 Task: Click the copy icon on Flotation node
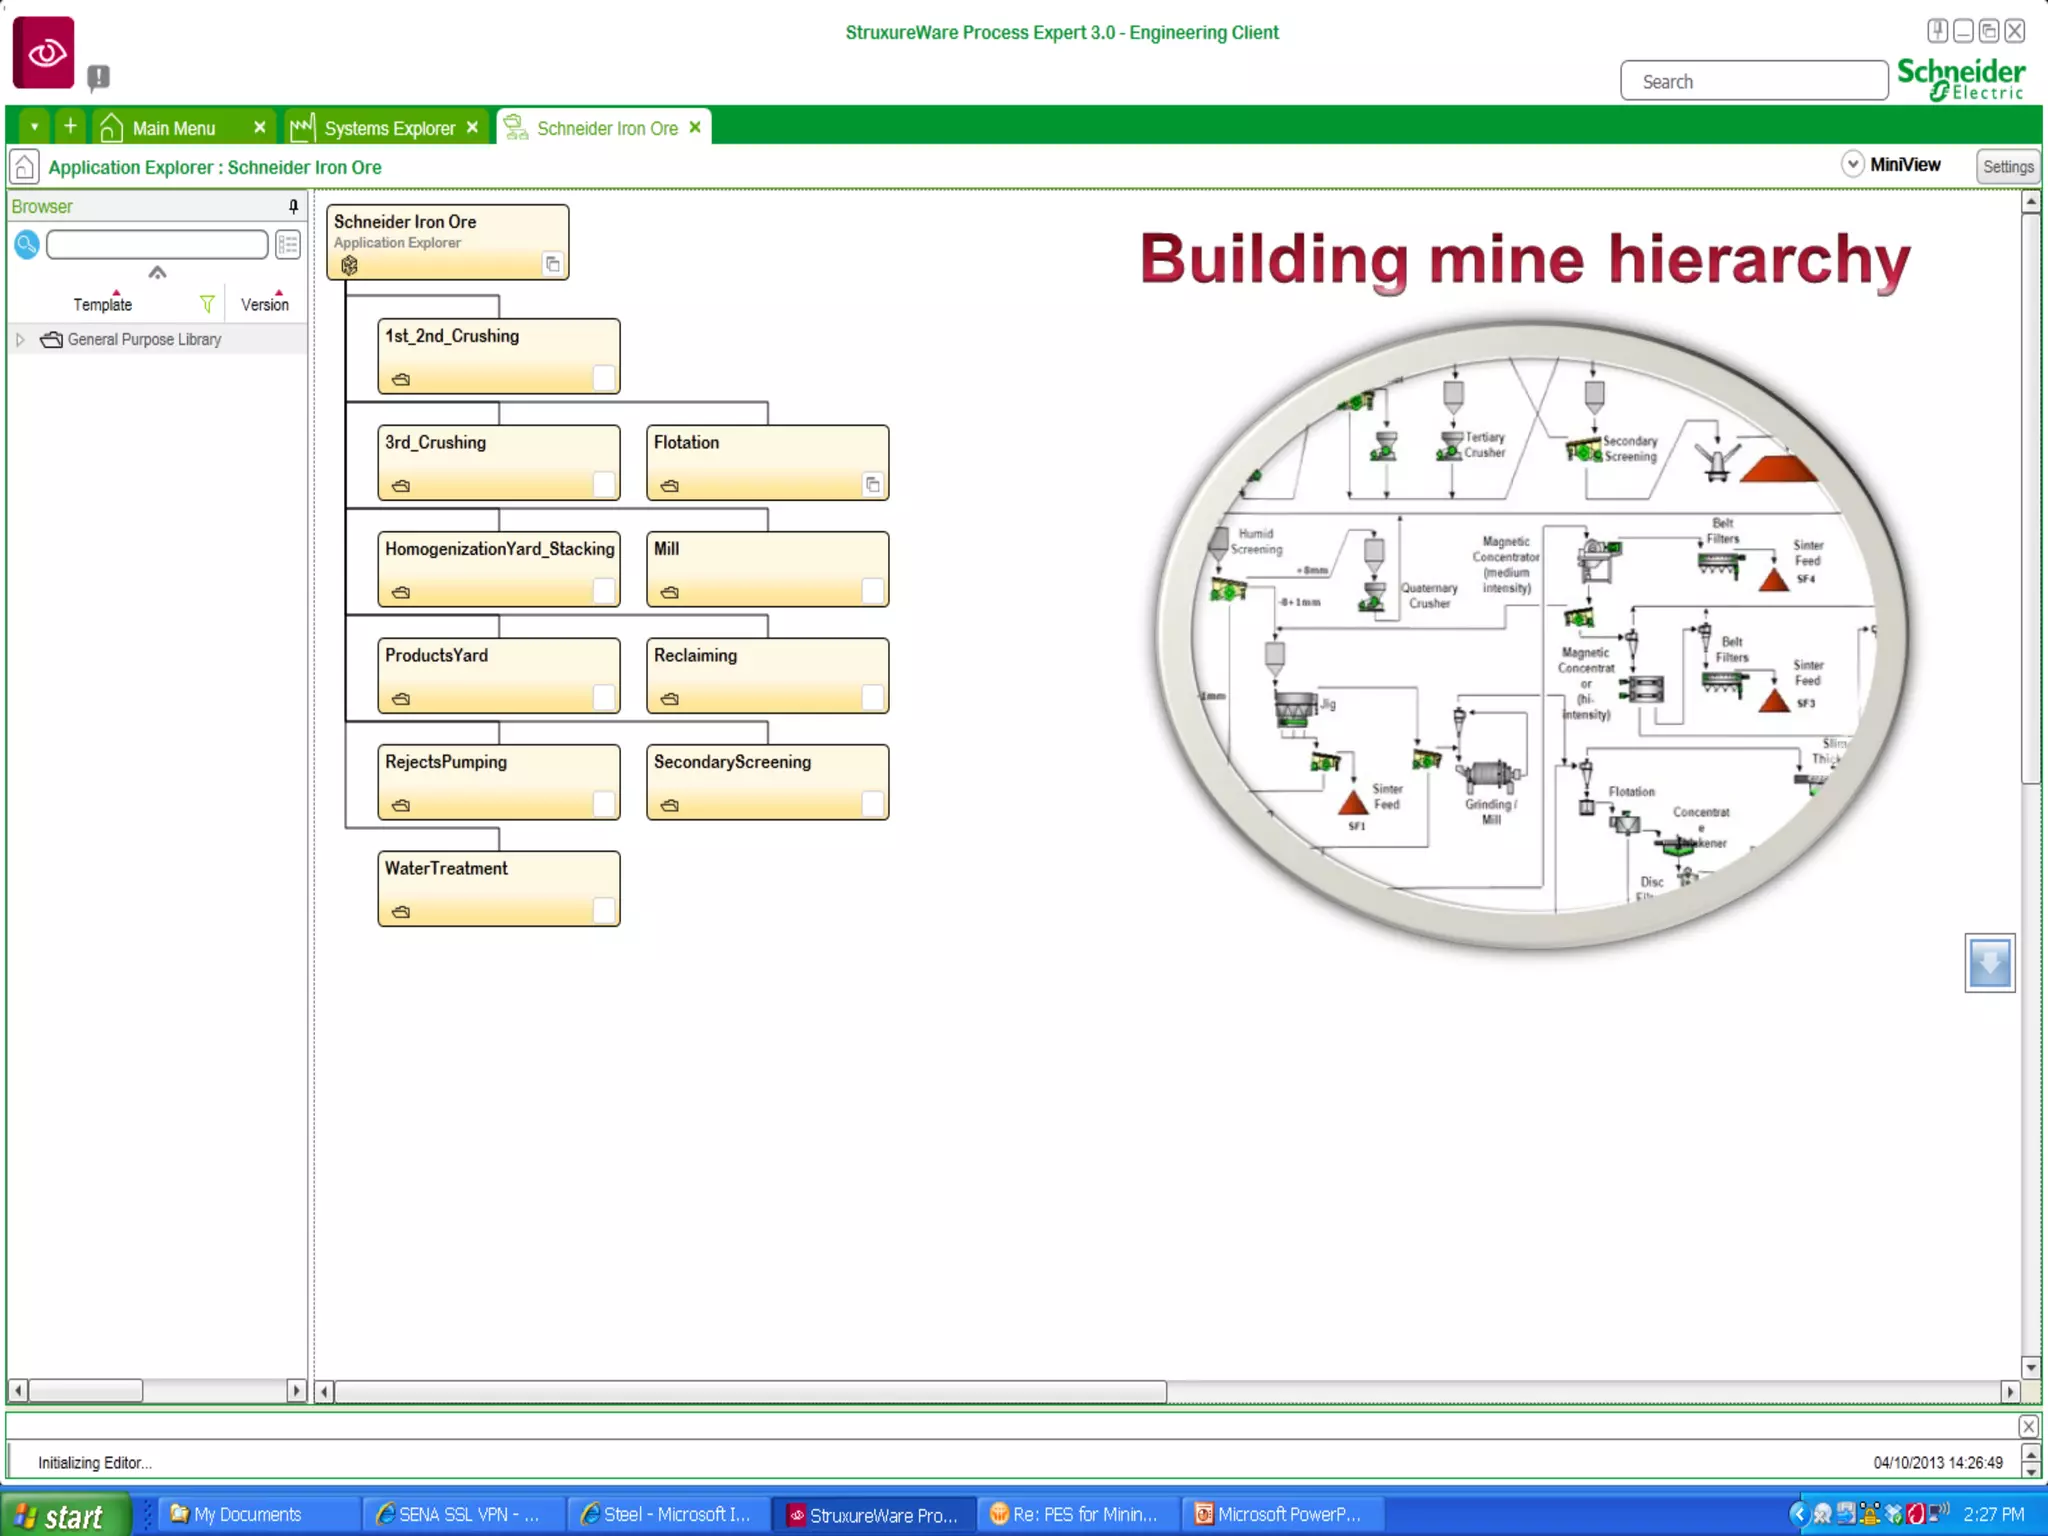tap(872, 485)
